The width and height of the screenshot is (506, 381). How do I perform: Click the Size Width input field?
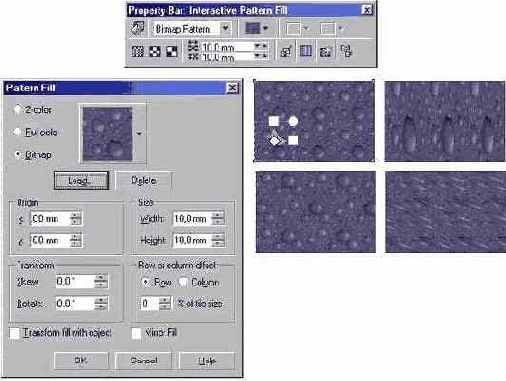192,219
